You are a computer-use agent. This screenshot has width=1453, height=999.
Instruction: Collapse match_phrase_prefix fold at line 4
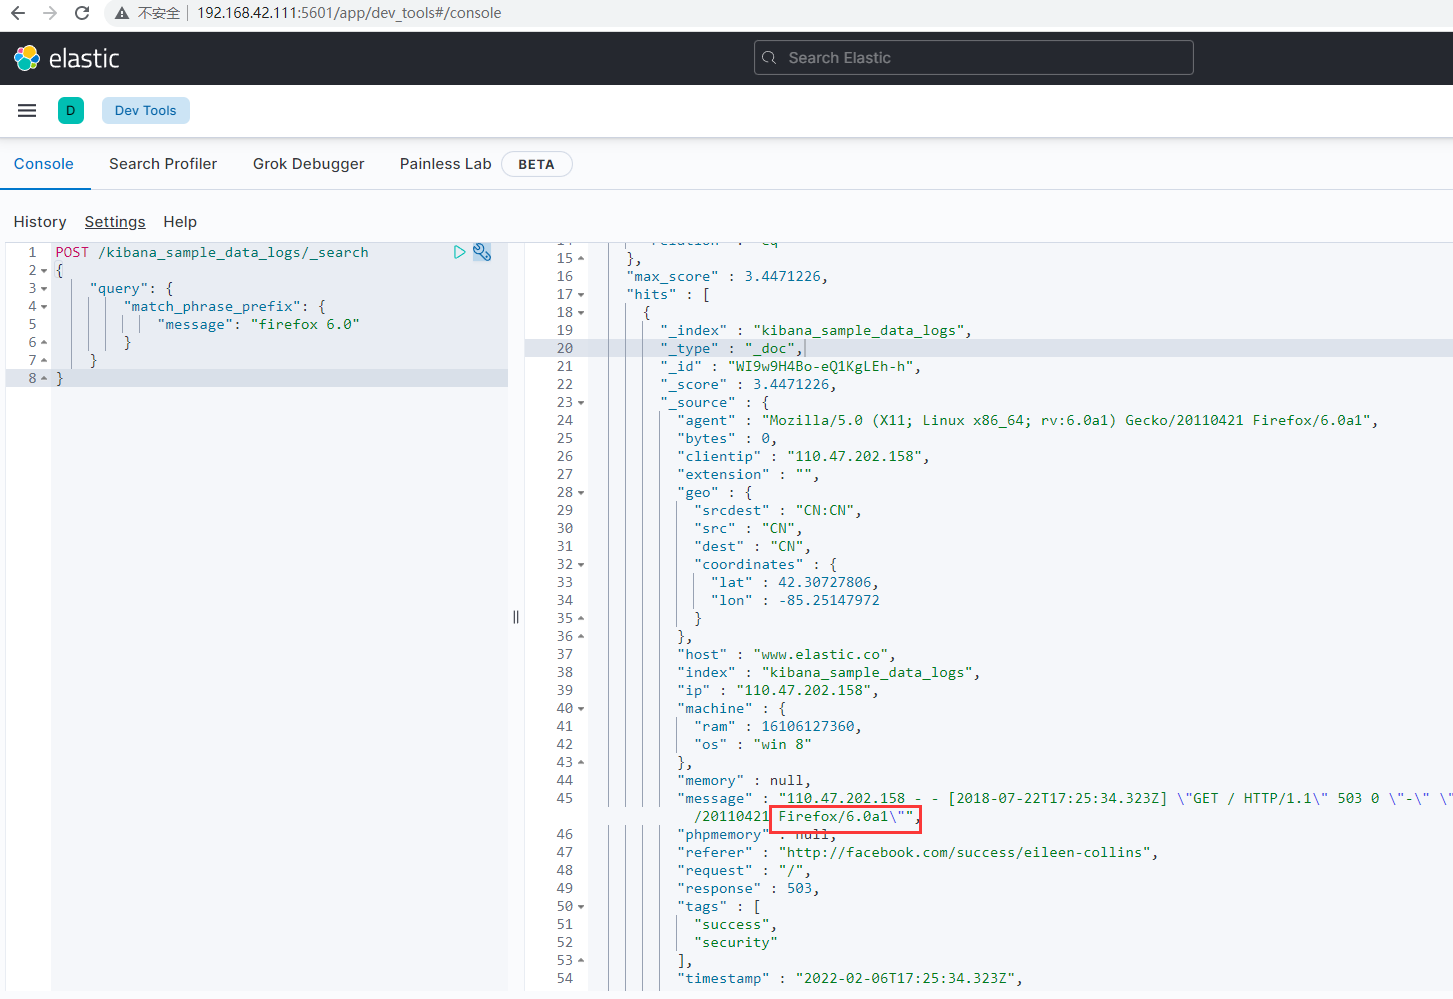44,307
